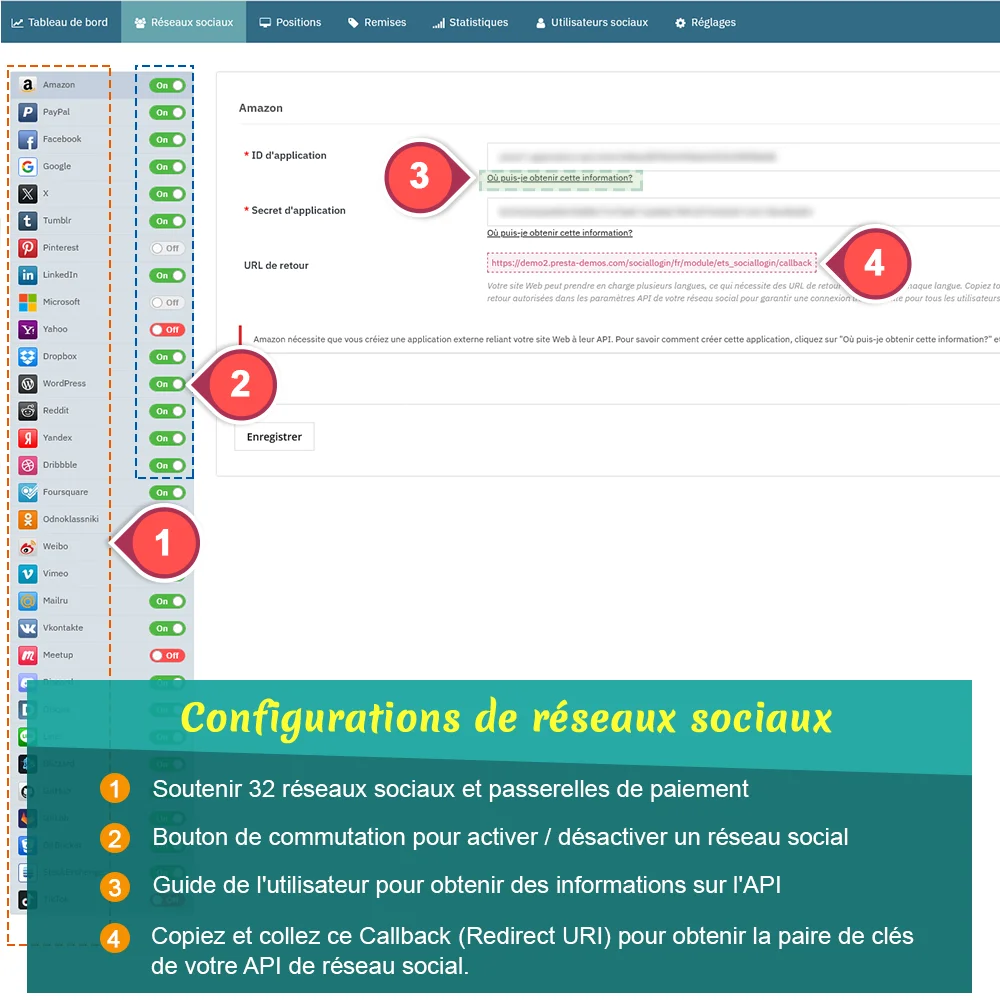Select the Dropbox icon

pyautogui.click(x=27, y=357)
